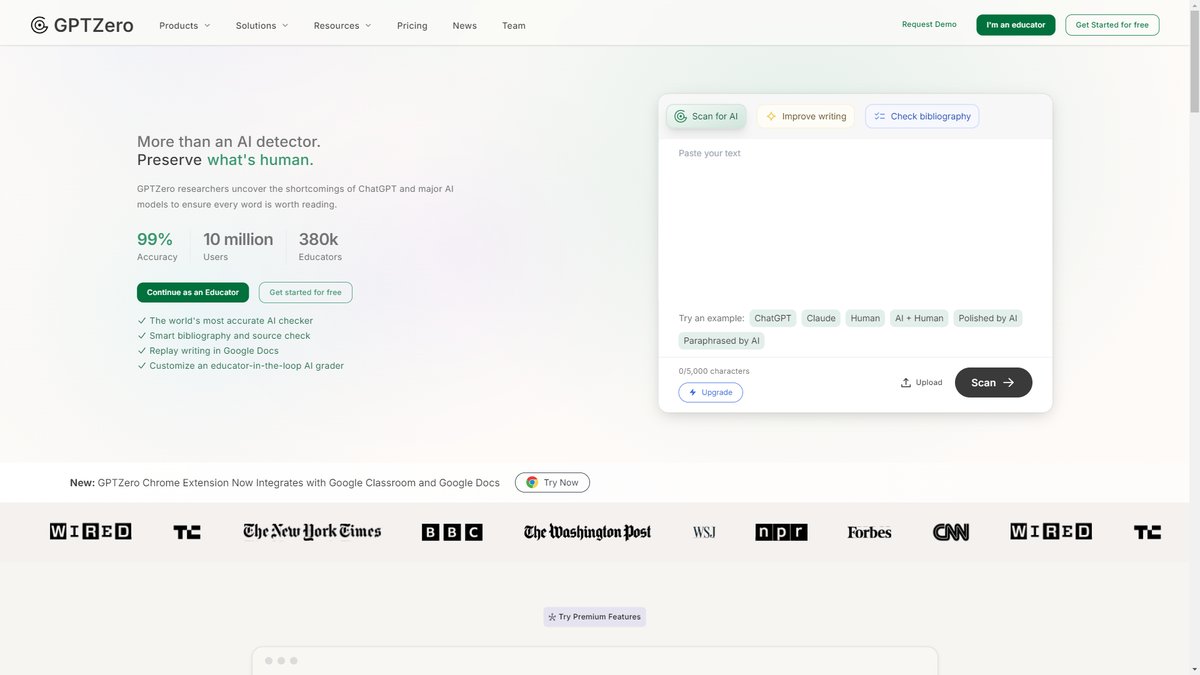Viewport: 1200px width, 675px height.
Task: Open the Team page
Action: pyautogui.click(x=514, y=26)
